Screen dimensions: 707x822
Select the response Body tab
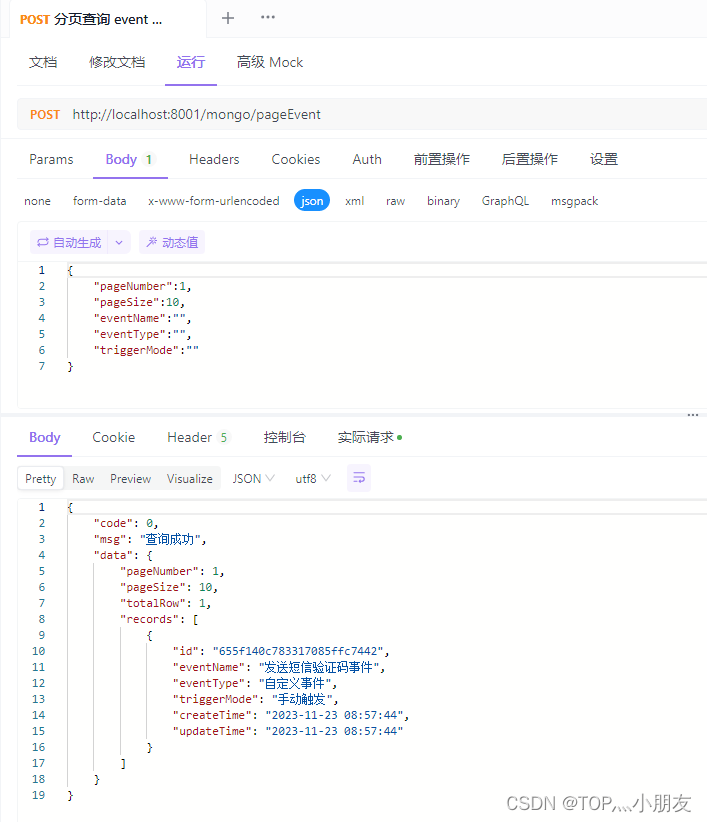click(x=45, y=437)
